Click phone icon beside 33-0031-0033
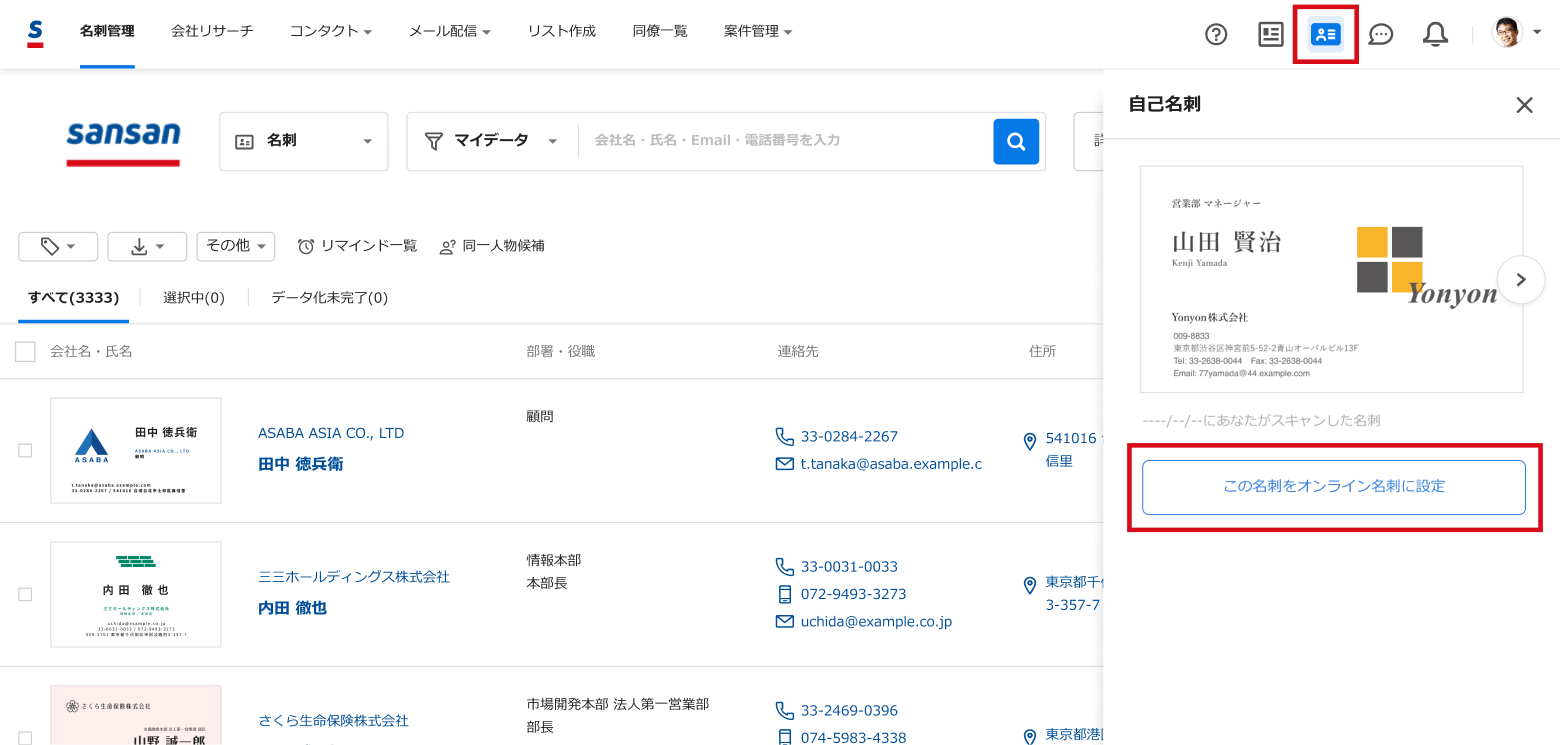Screen dimensions: 1560x745 pos(785,567)
